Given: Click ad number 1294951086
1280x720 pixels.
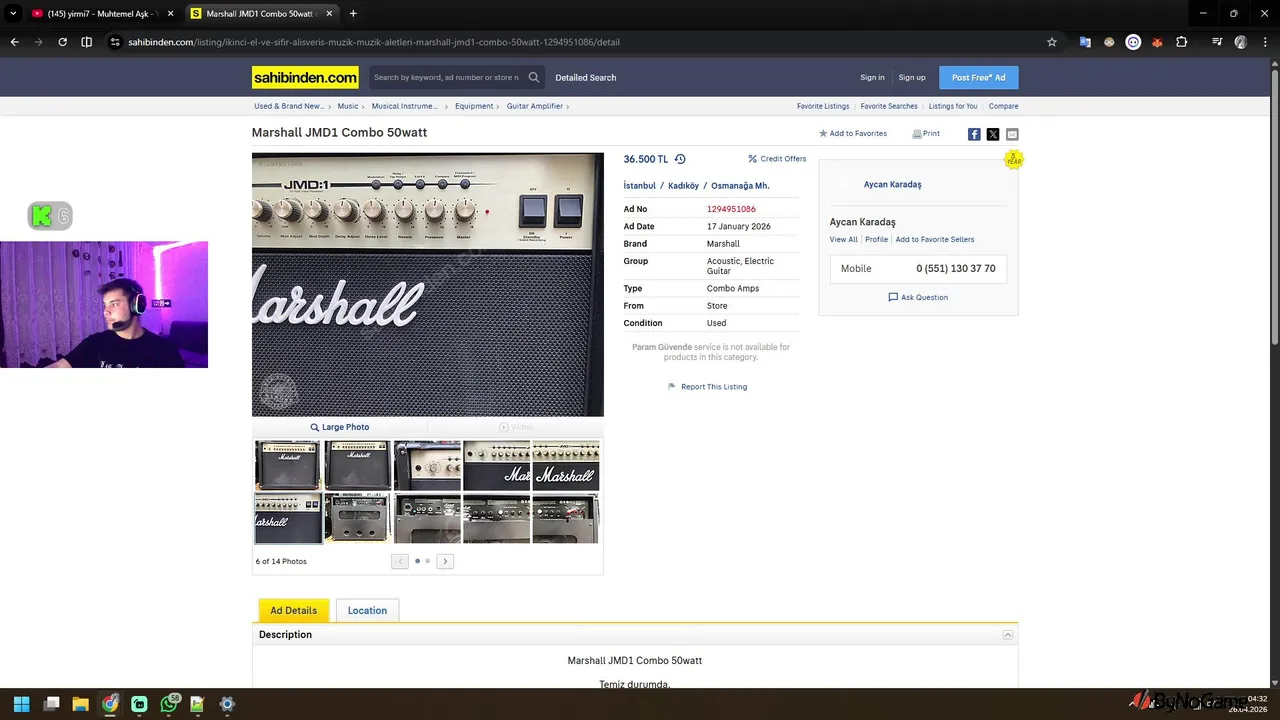Looking at the screenshot, I should coord(731,209).
